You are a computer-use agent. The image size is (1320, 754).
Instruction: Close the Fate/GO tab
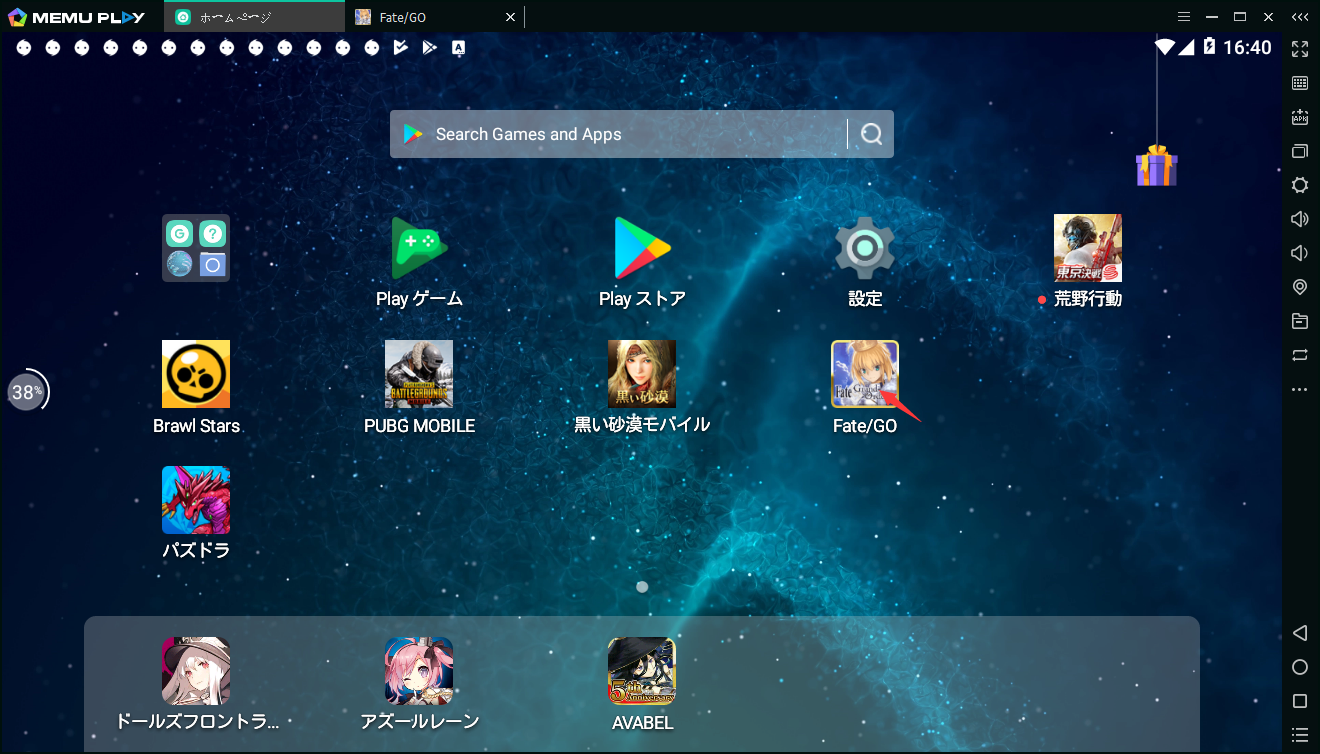(x=510, y=17)
